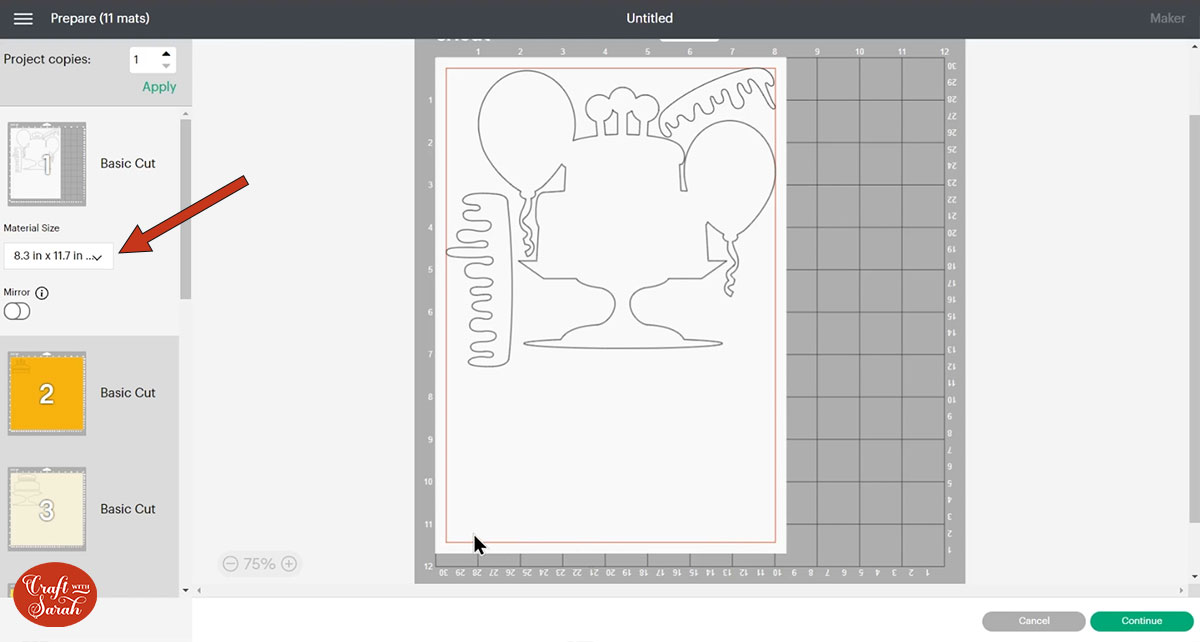The image size is (1200, 642).
Task: Click the Mirror info icon
Action: 42,293
